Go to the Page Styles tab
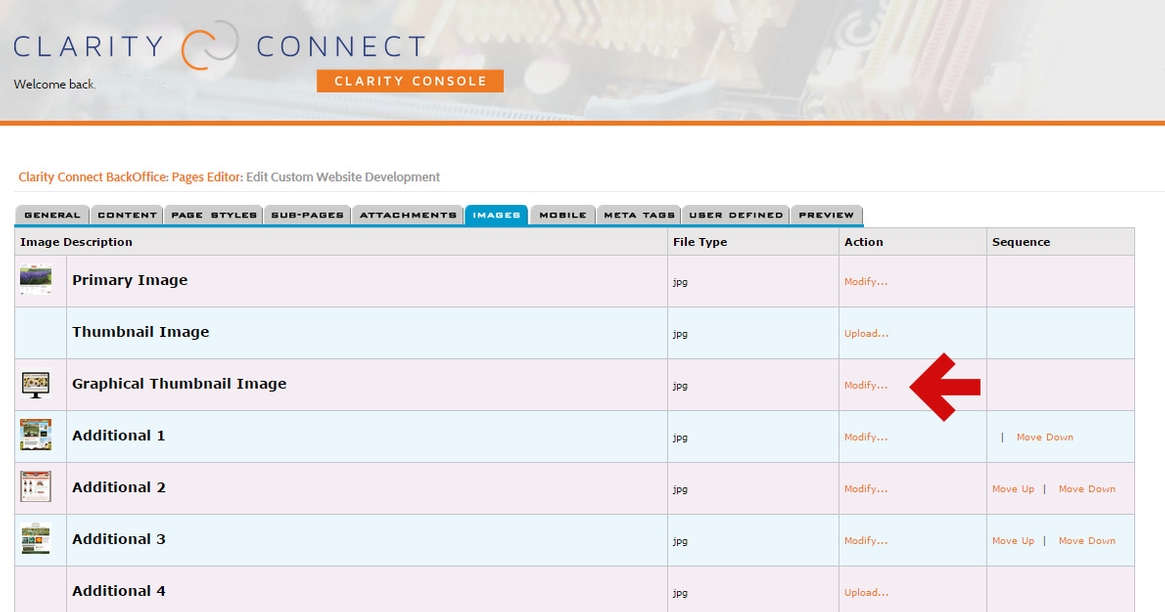 coord(214,215)
